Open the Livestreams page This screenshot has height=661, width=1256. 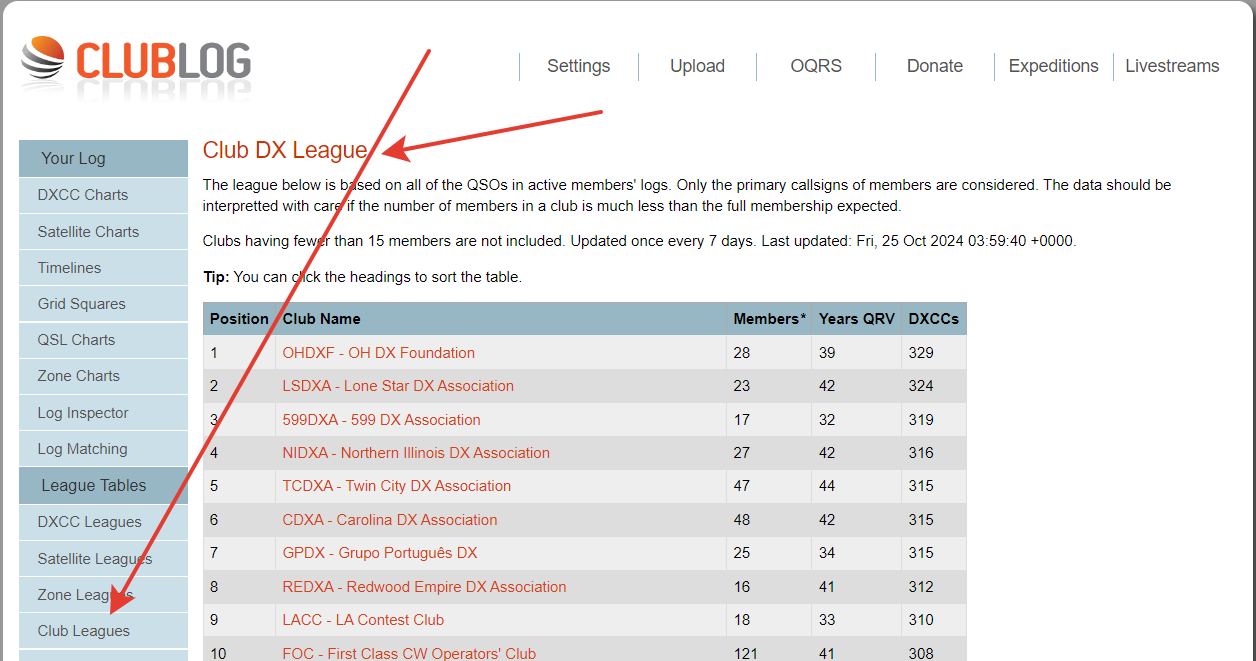coord(1172,66)
